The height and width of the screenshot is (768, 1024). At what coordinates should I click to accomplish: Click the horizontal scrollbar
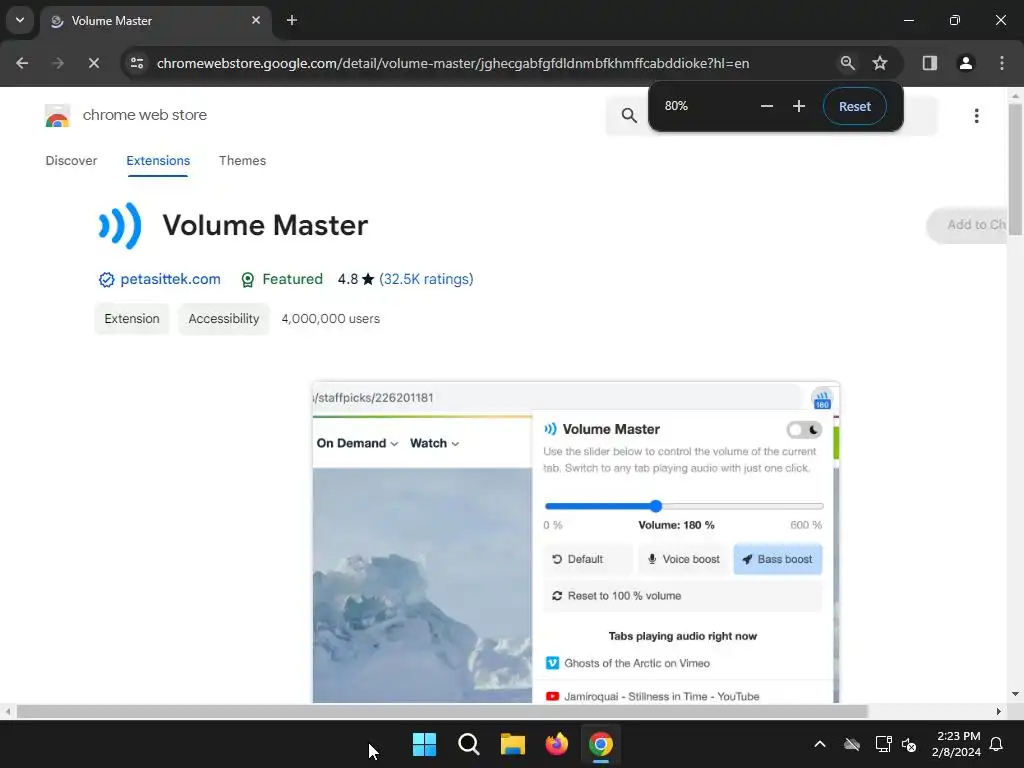(x=441, y=711)
